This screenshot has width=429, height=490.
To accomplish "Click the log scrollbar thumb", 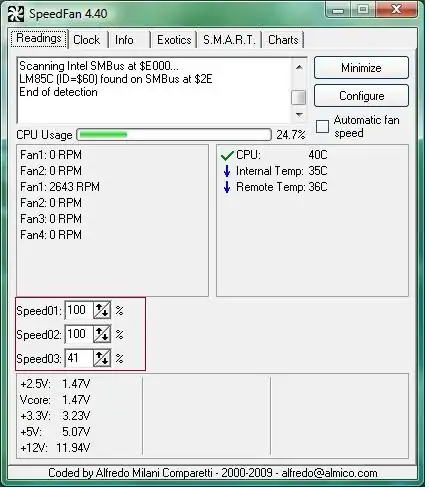I will click(x=299, y=98).
